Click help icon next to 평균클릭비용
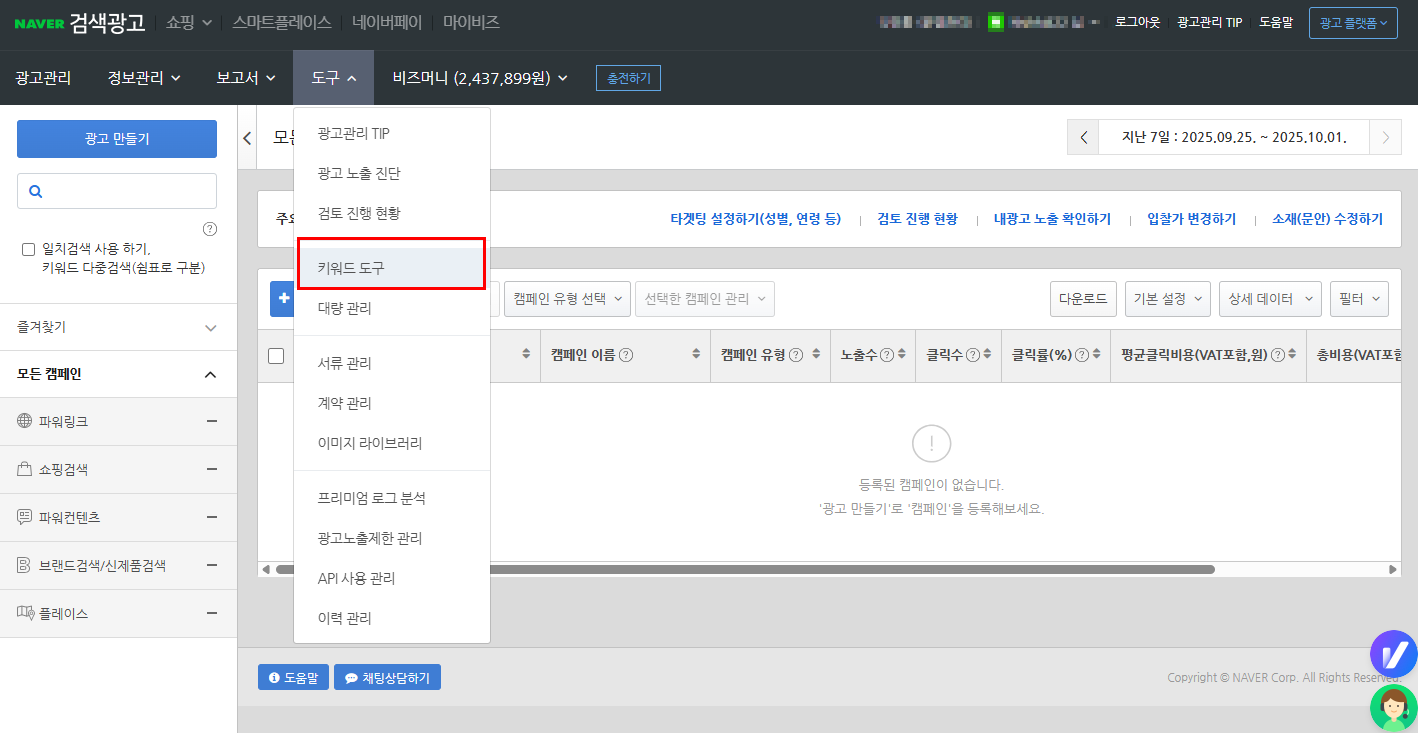 click(1277, 355)
